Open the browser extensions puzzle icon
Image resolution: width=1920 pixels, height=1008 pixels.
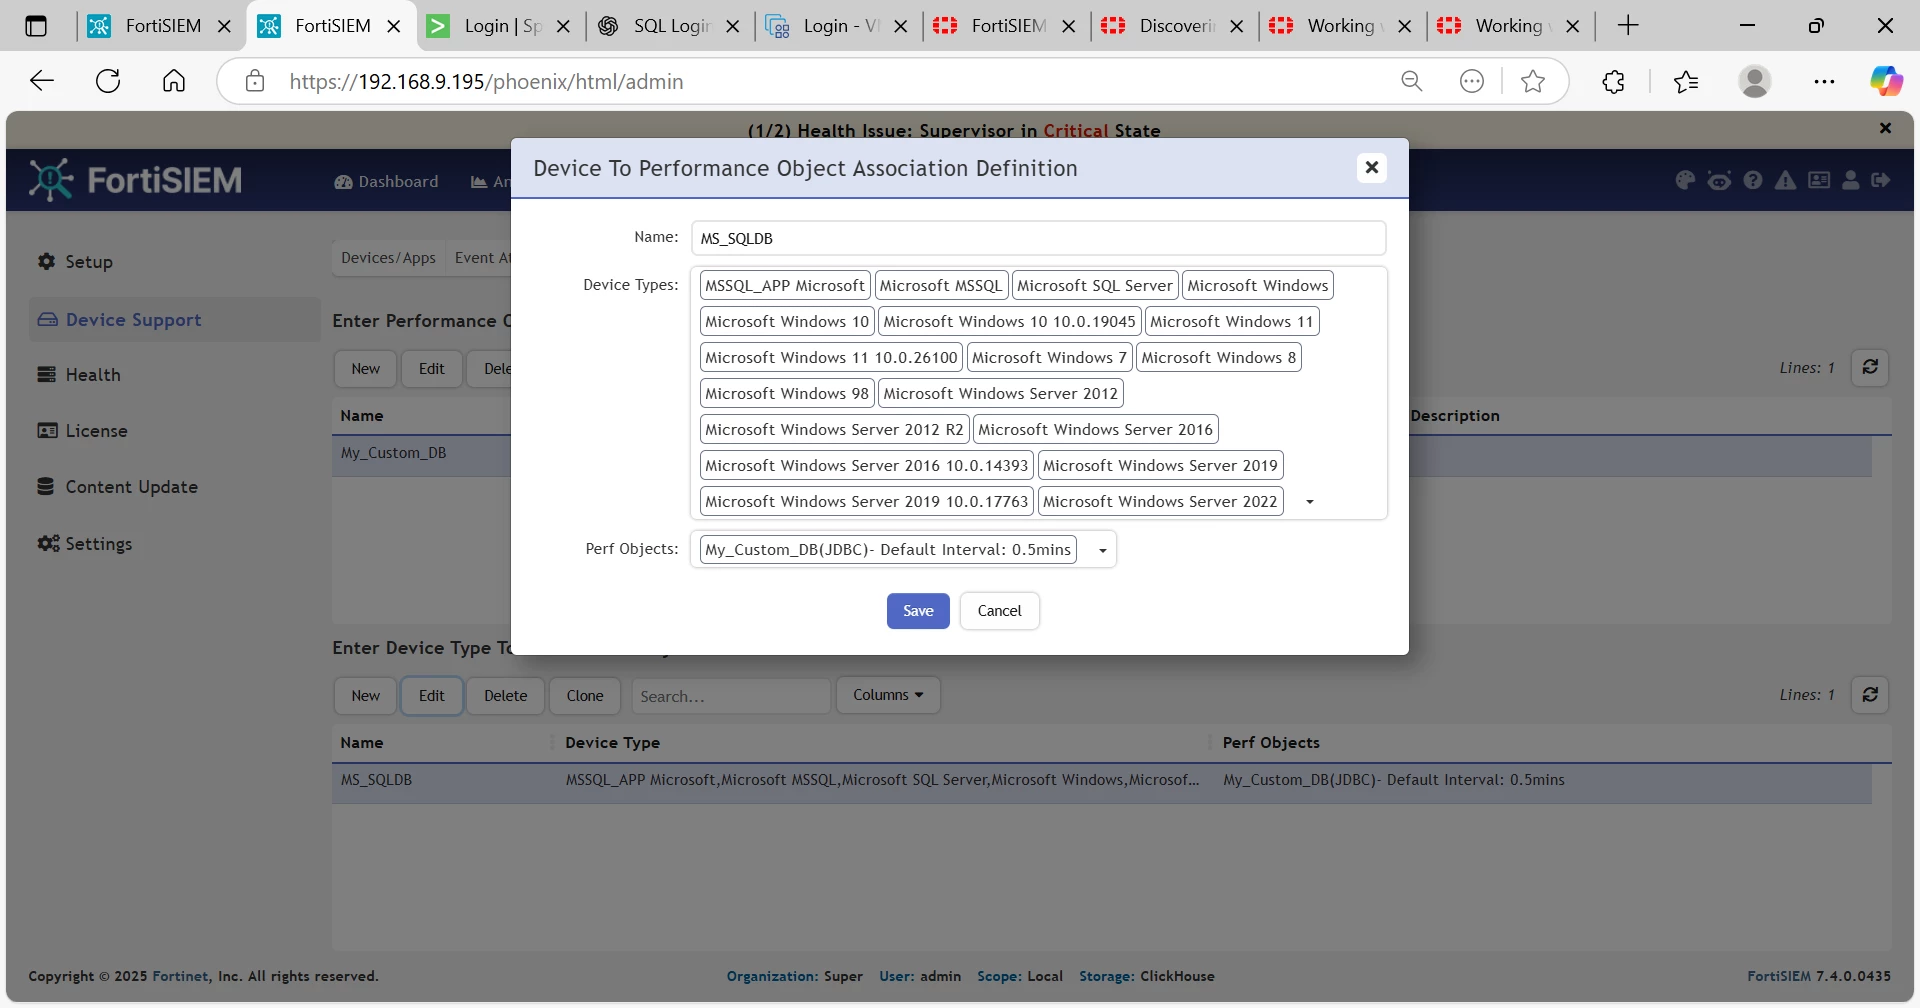pos(1613,81)
